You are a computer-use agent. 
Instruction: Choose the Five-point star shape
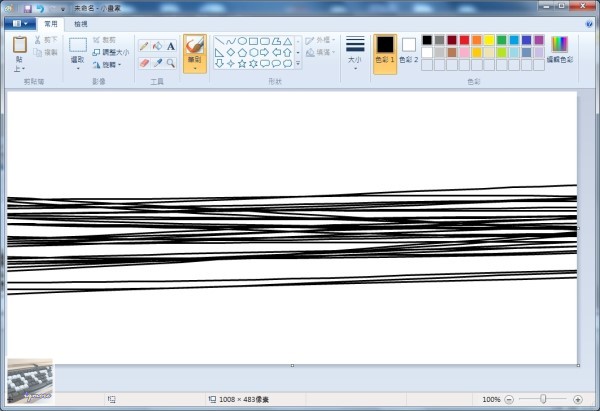coord(242,64)
